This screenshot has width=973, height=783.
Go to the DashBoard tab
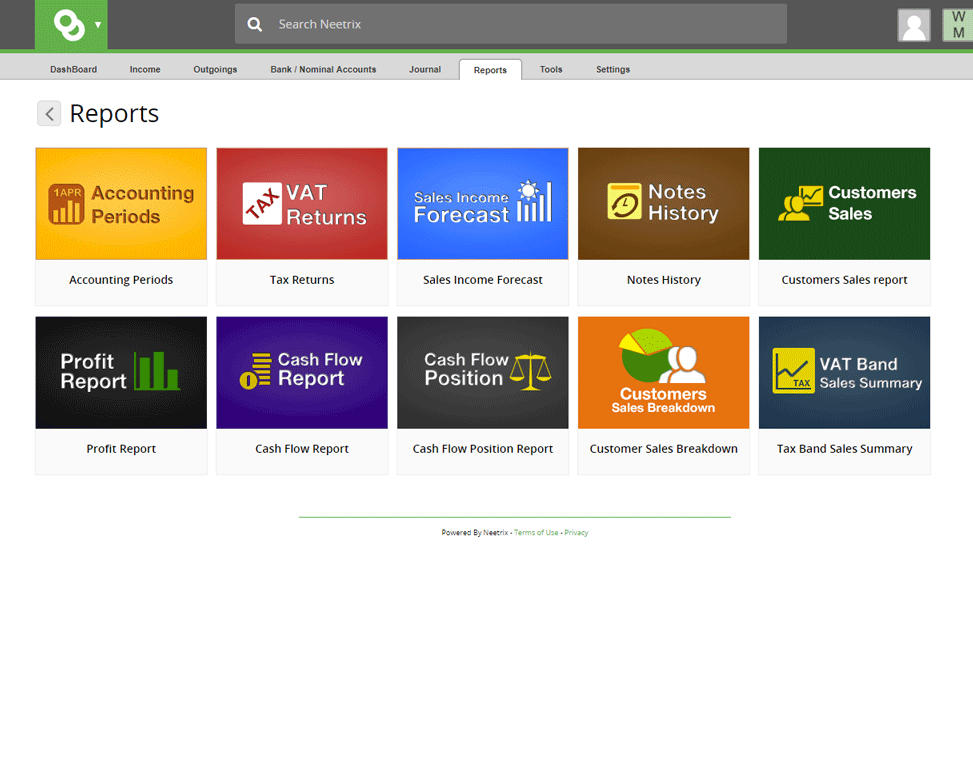pos(73,69)
